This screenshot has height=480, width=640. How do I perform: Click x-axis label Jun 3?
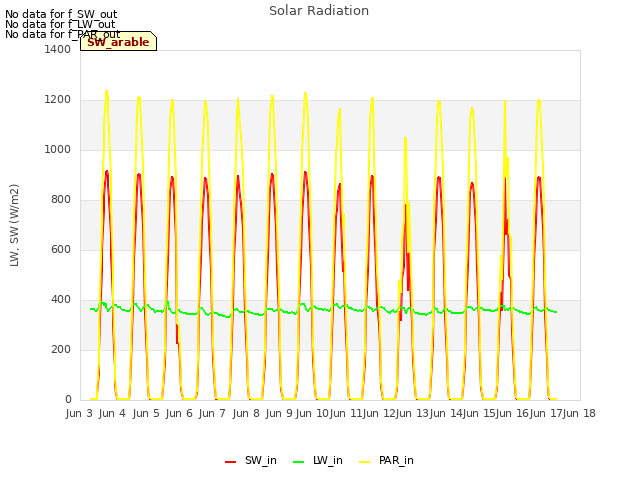(79, 413)
